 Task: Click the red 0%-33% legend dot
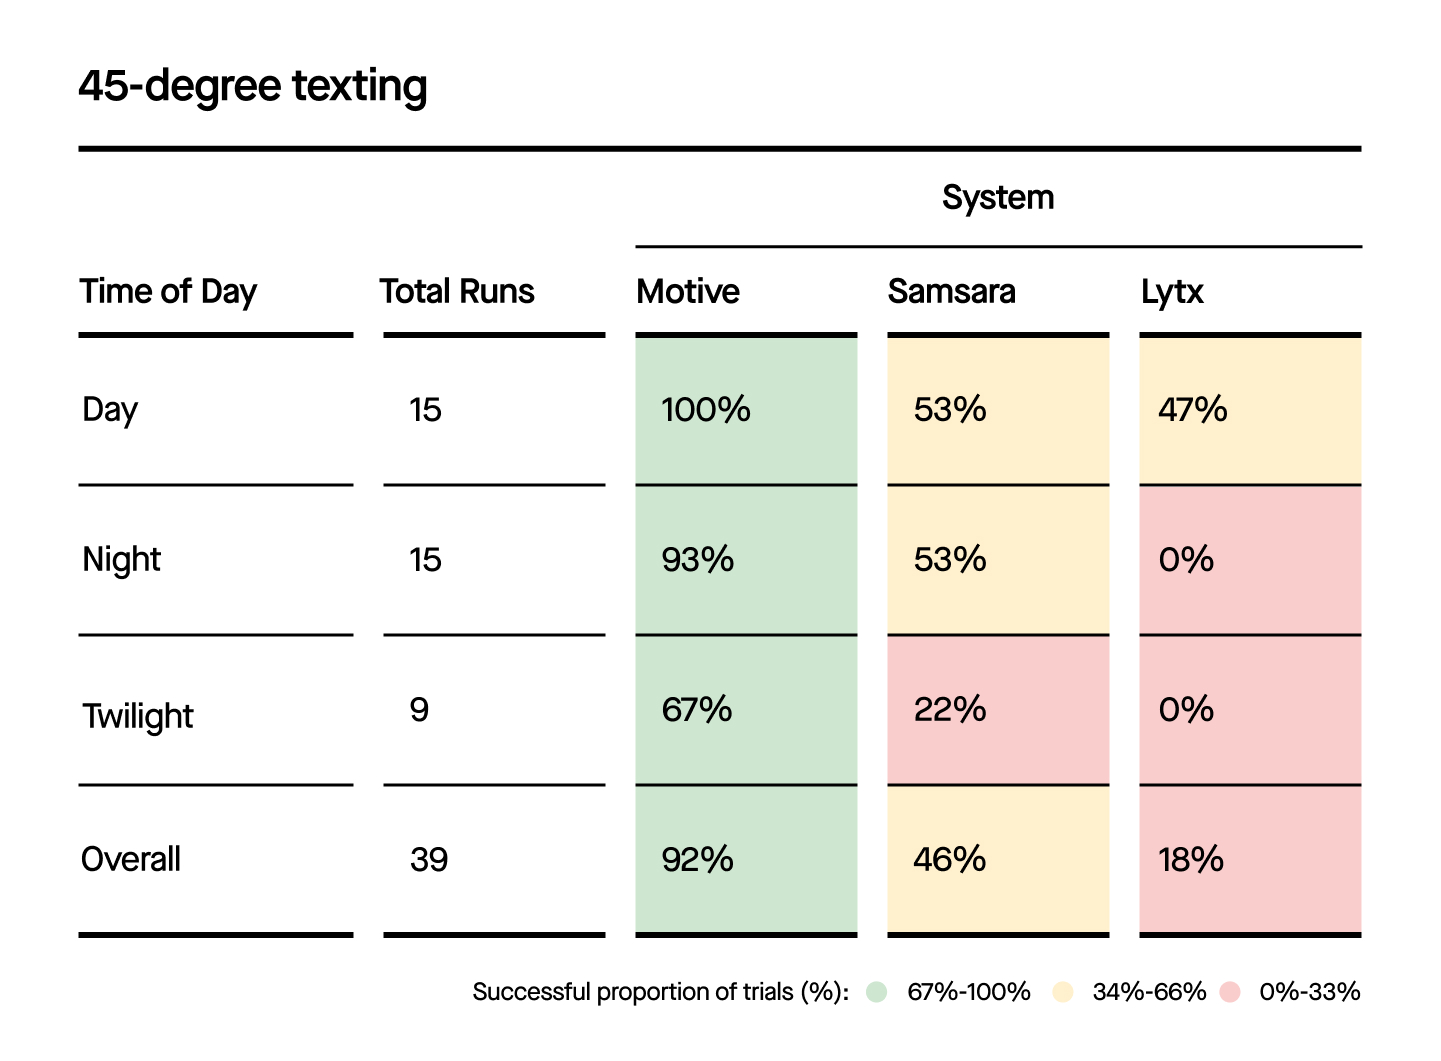[x=1231, y=992]
